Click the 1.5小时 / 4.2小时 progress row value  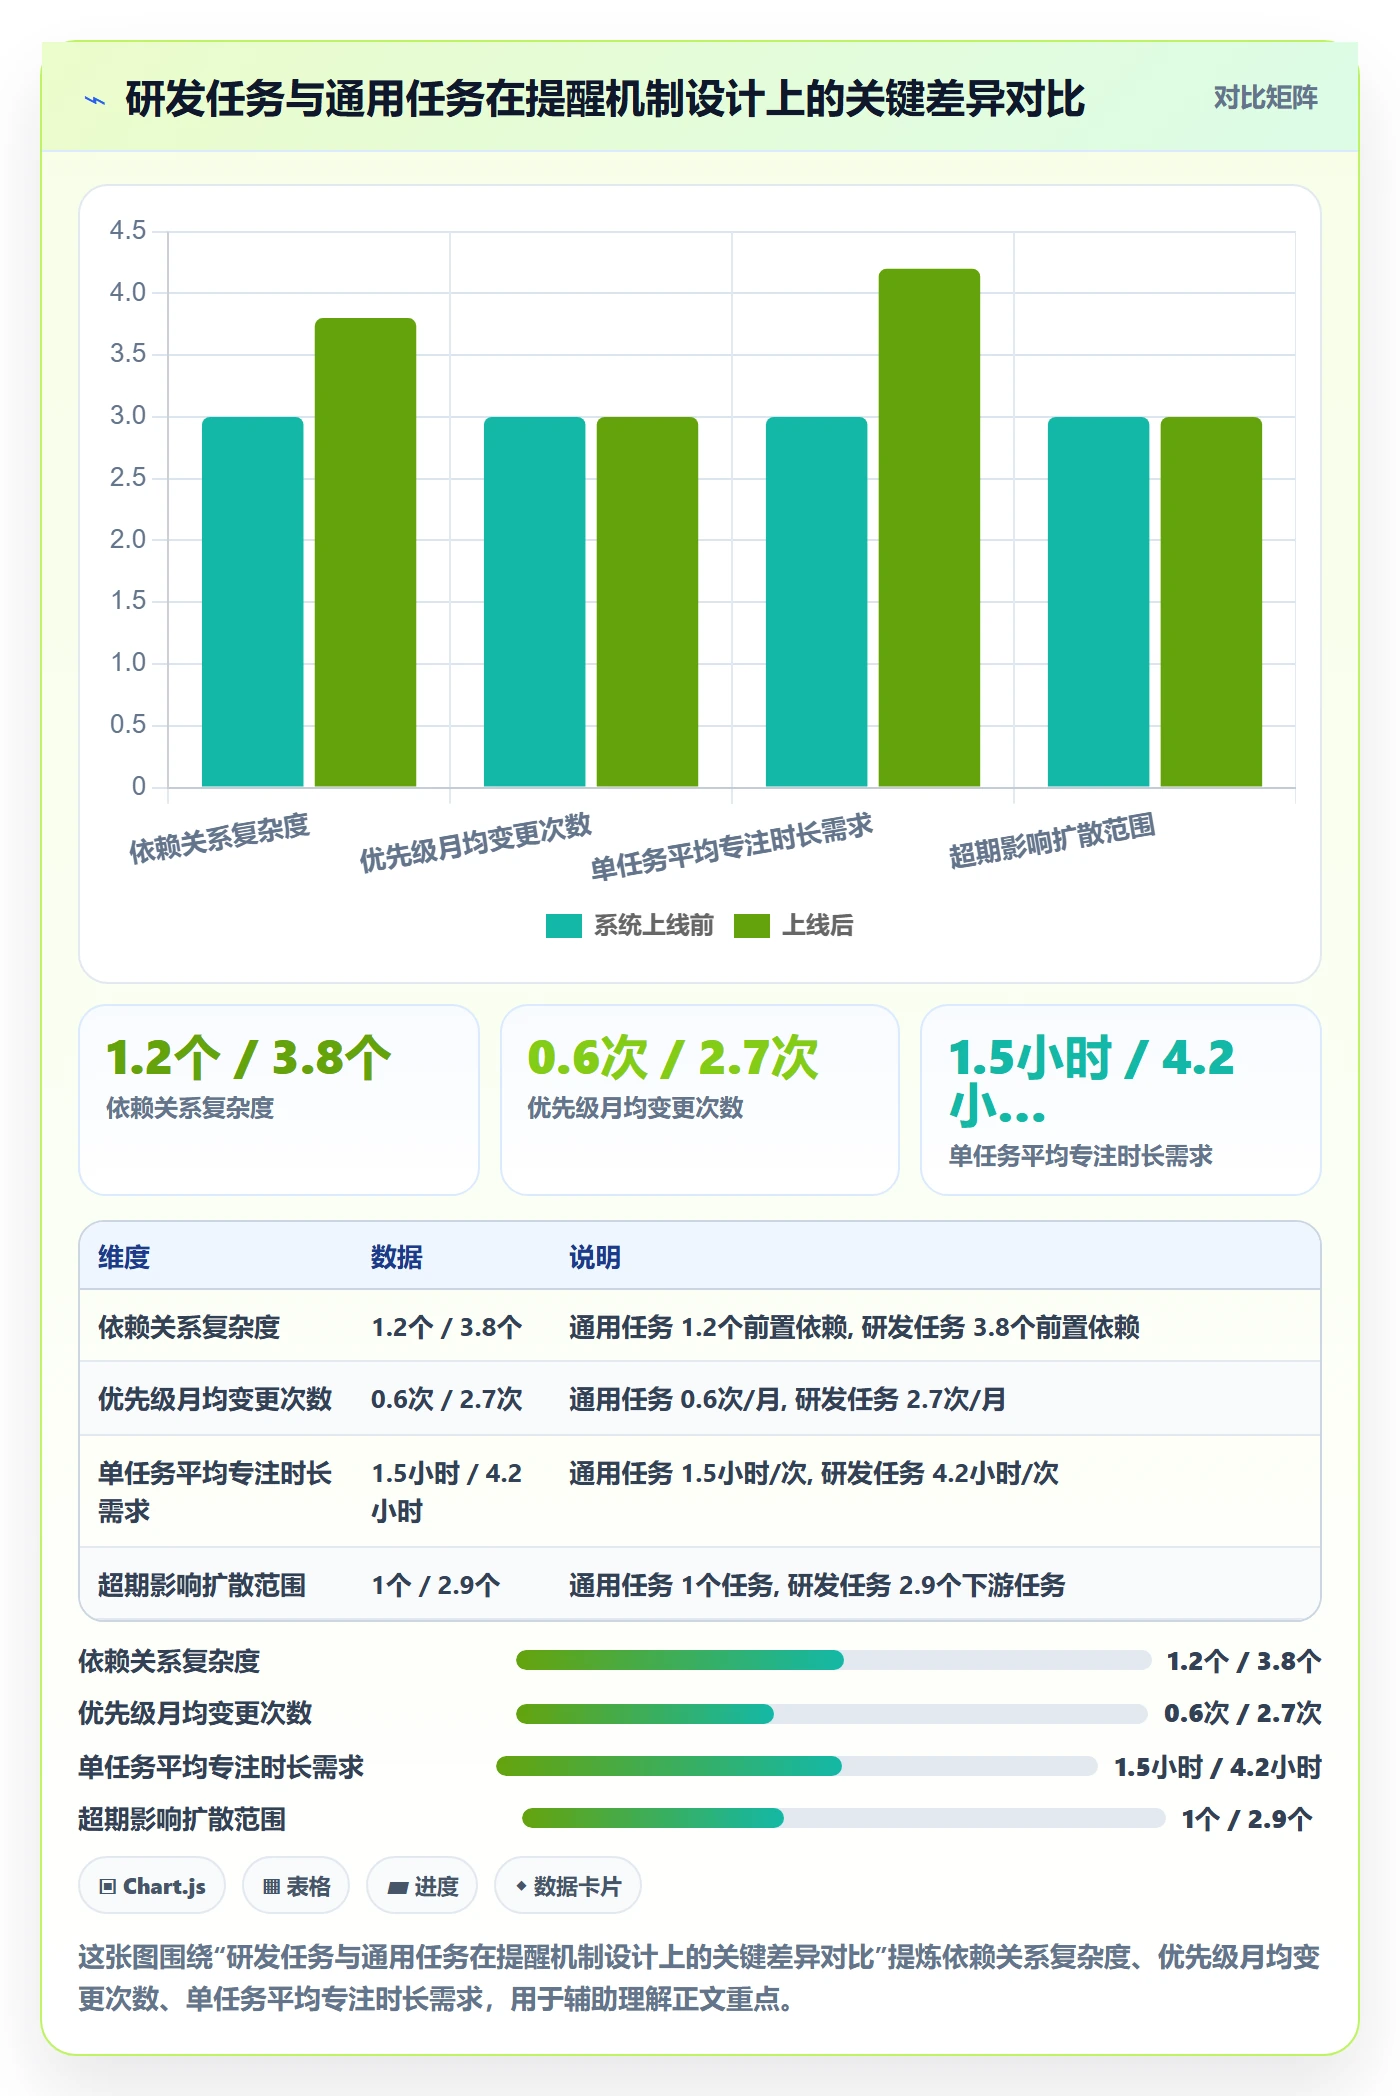1218,1767
